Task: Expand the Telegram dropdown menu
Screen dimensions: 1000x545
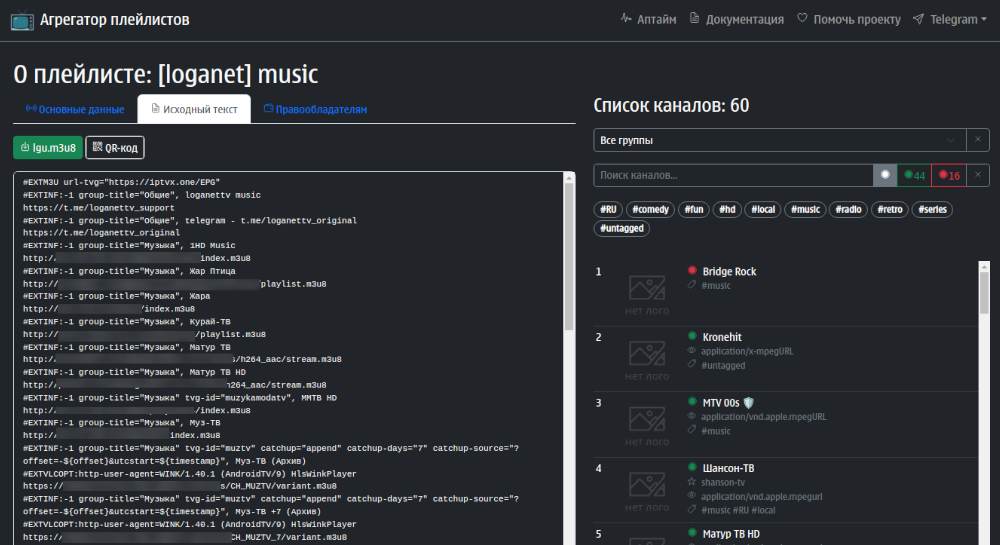Action: point(950,19)
